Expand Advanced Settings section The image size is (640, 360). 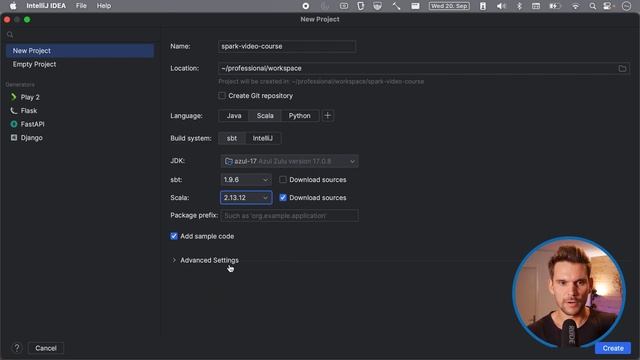coord(174,260)
